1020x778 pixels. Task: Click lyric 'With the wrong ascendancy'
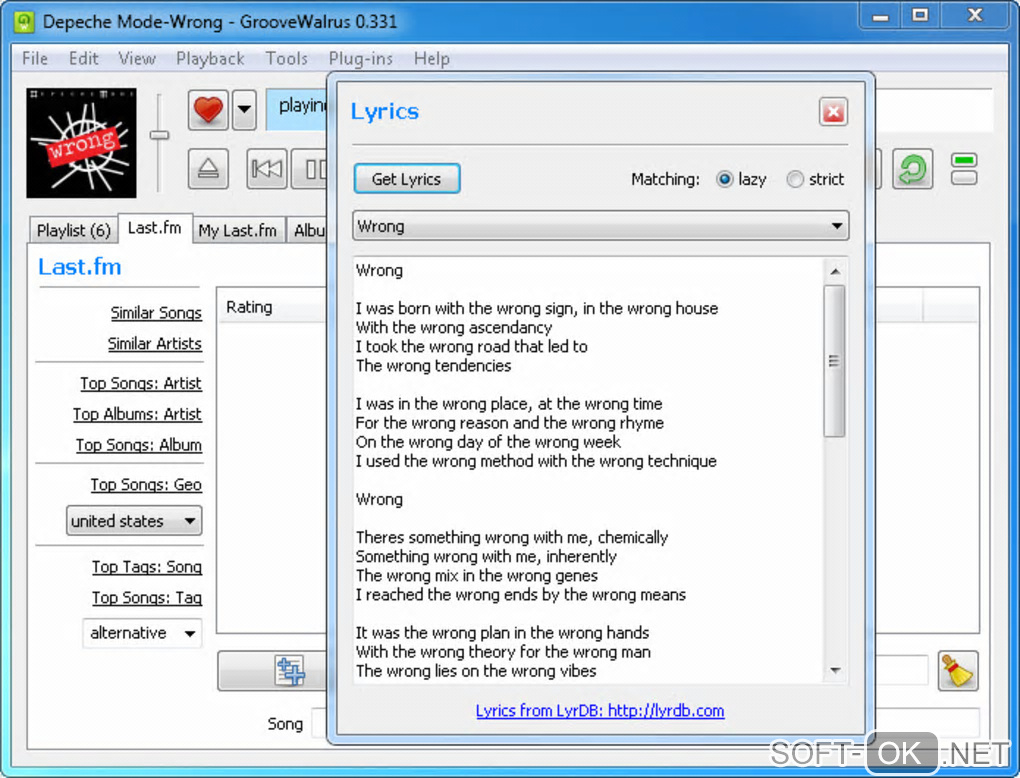[454, 327]
